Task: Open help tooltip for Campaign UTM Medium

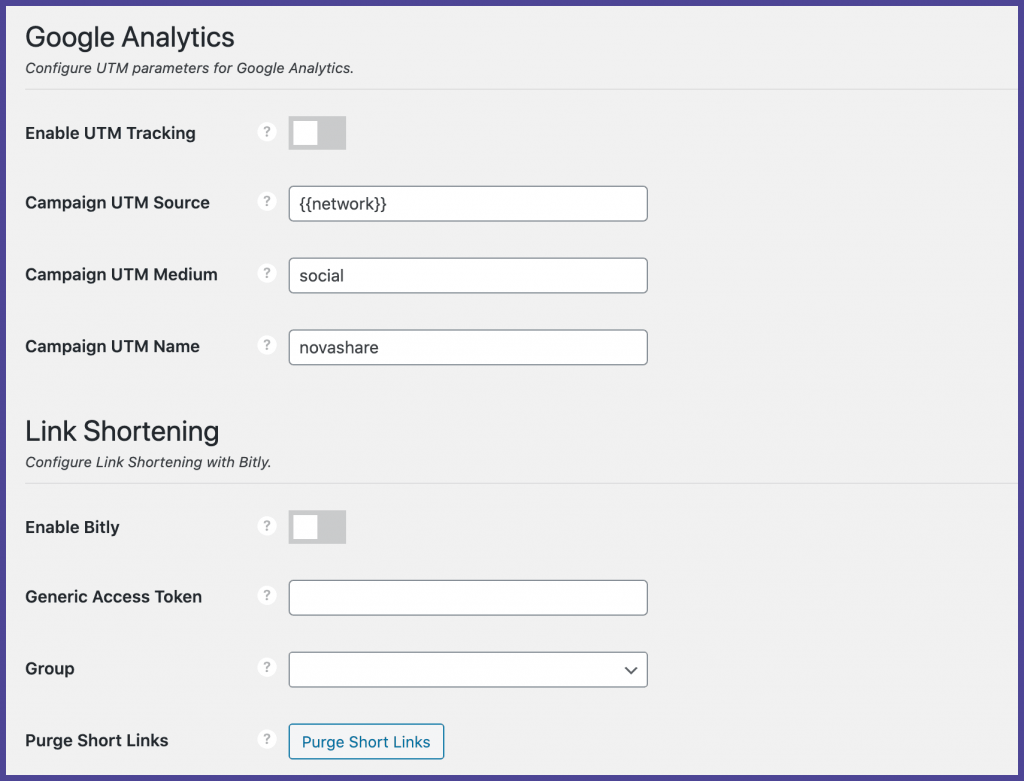Action: tap(266, 273)
